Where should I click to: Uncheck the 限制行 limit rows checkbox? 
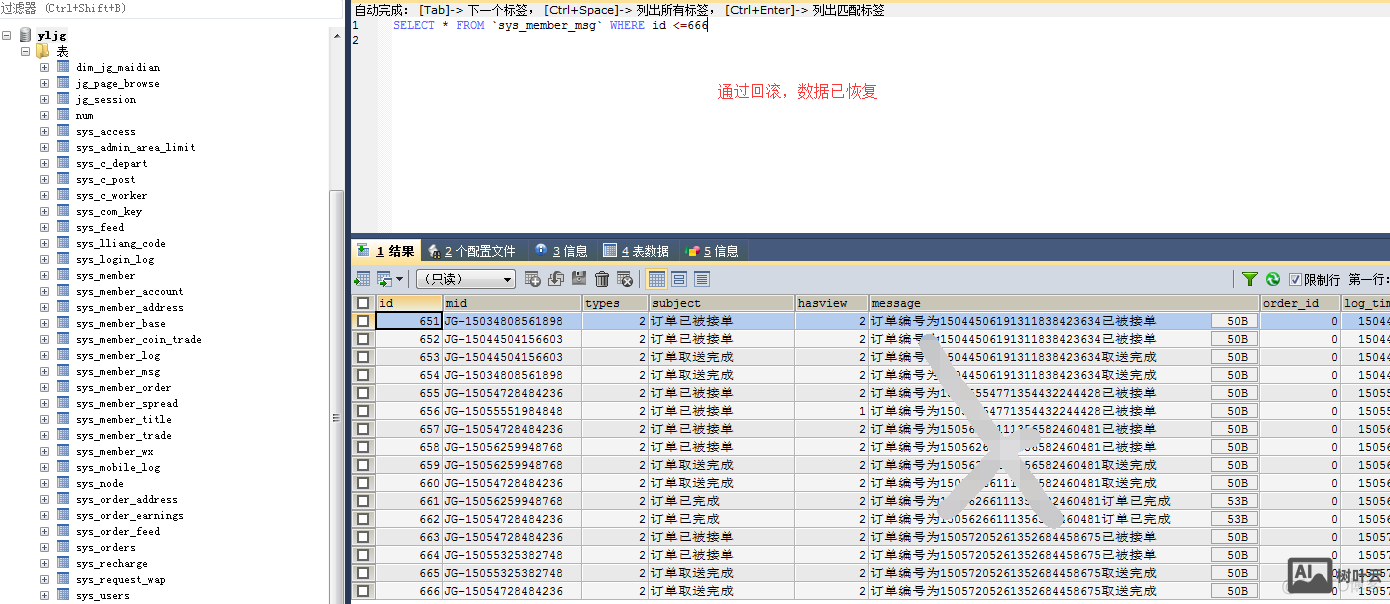coord(1295,279)
